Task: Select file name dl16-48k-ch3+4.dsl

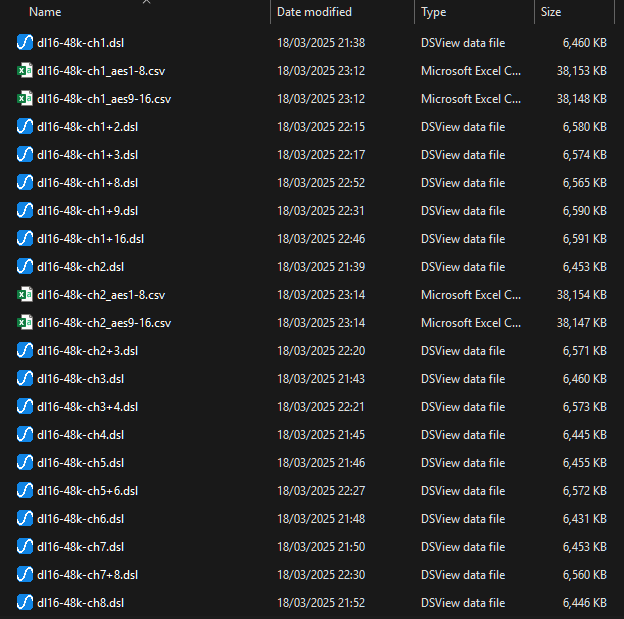Action: [87, 406]
